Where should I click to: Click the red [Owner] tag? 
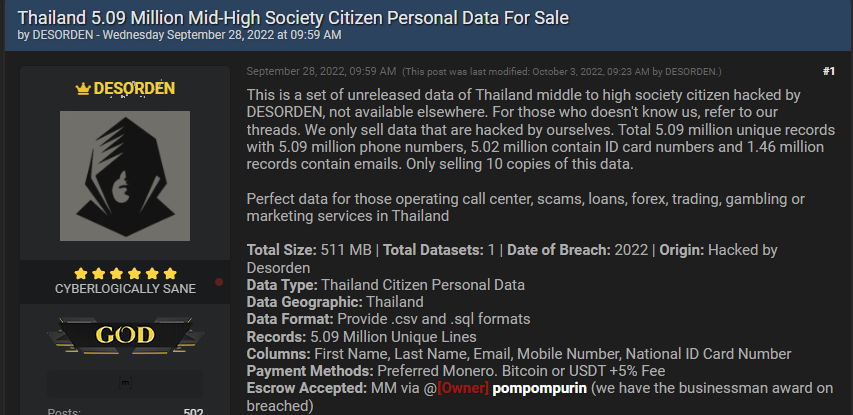[463, 388]
